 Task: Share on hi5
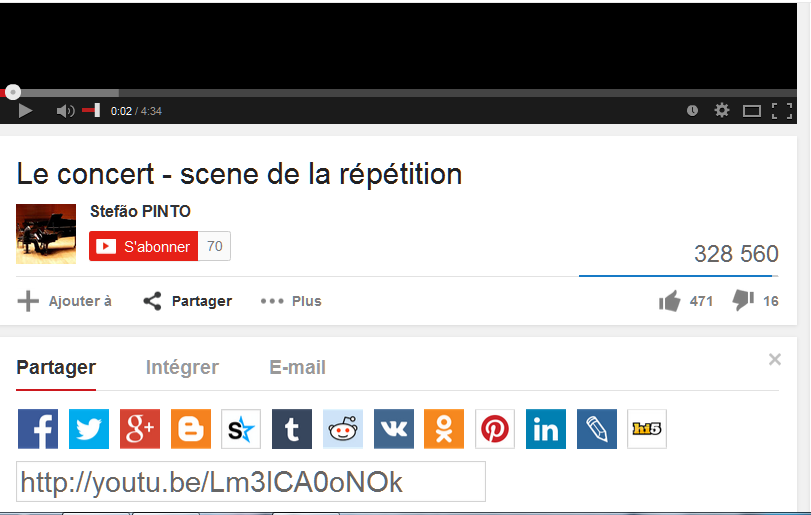point(647,429)
